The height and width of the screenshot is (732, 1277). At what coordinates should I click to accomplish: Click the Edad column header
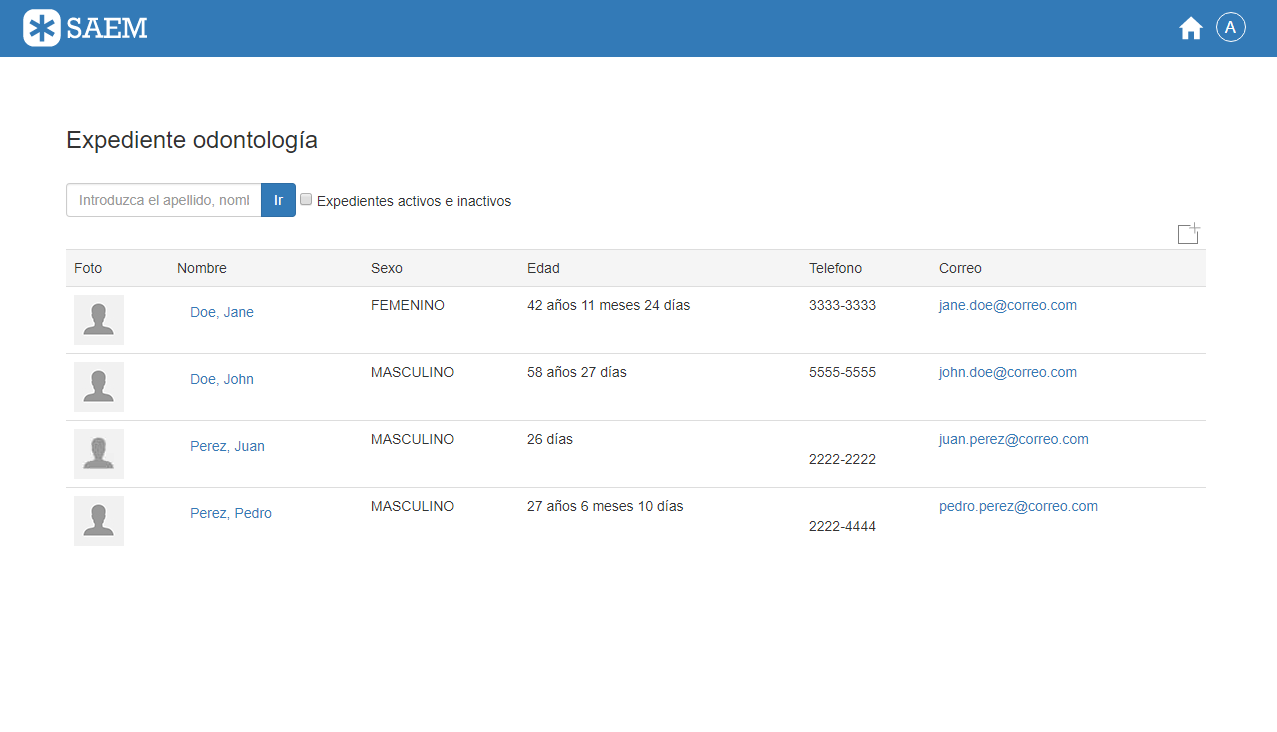543,268
